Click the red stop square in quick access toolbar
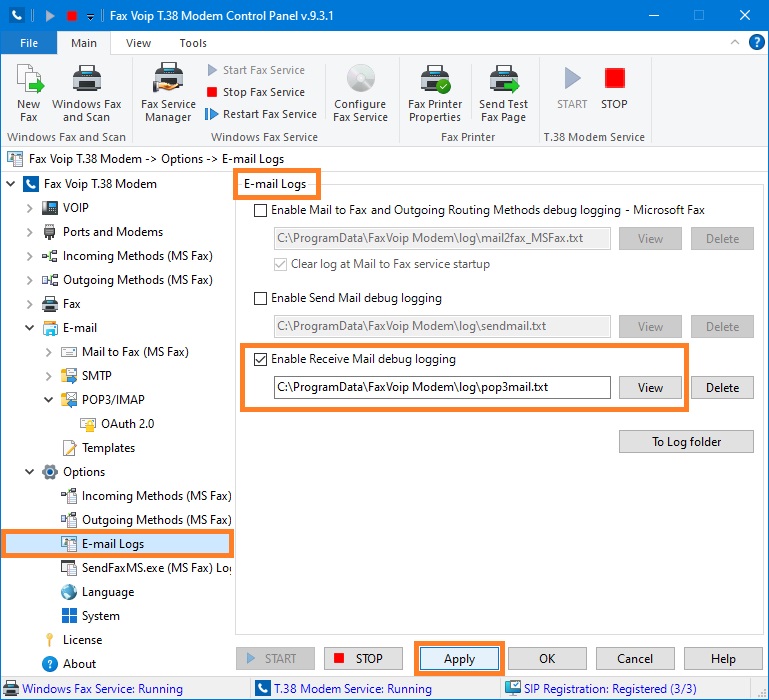769x700 pixels. click(x=72, y=16)
